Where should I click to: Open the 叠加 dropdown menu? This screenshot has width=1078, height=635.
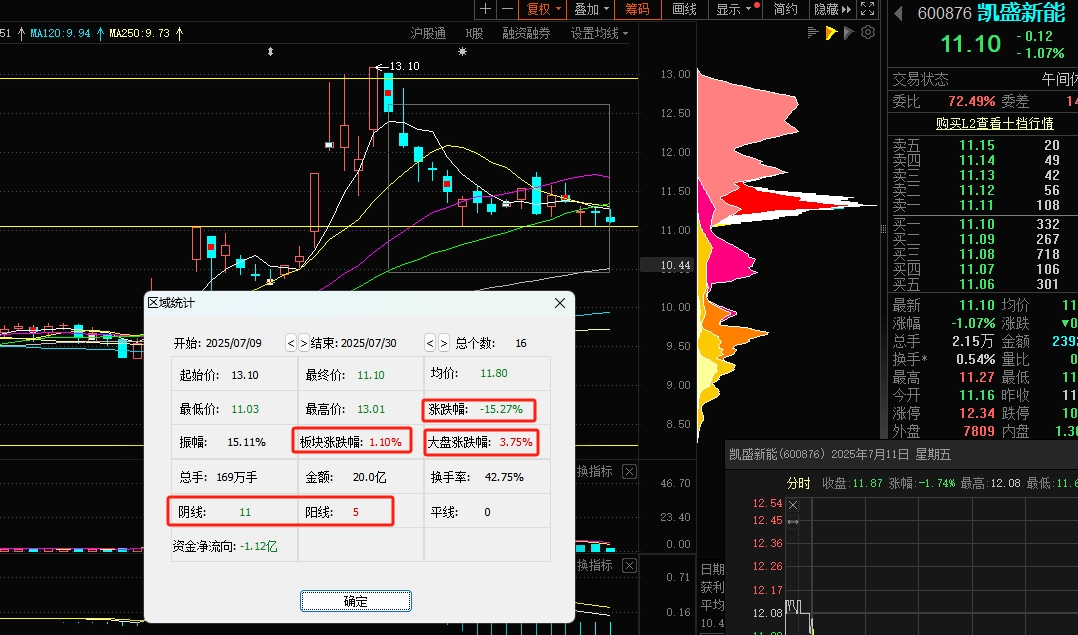(592, 9)
